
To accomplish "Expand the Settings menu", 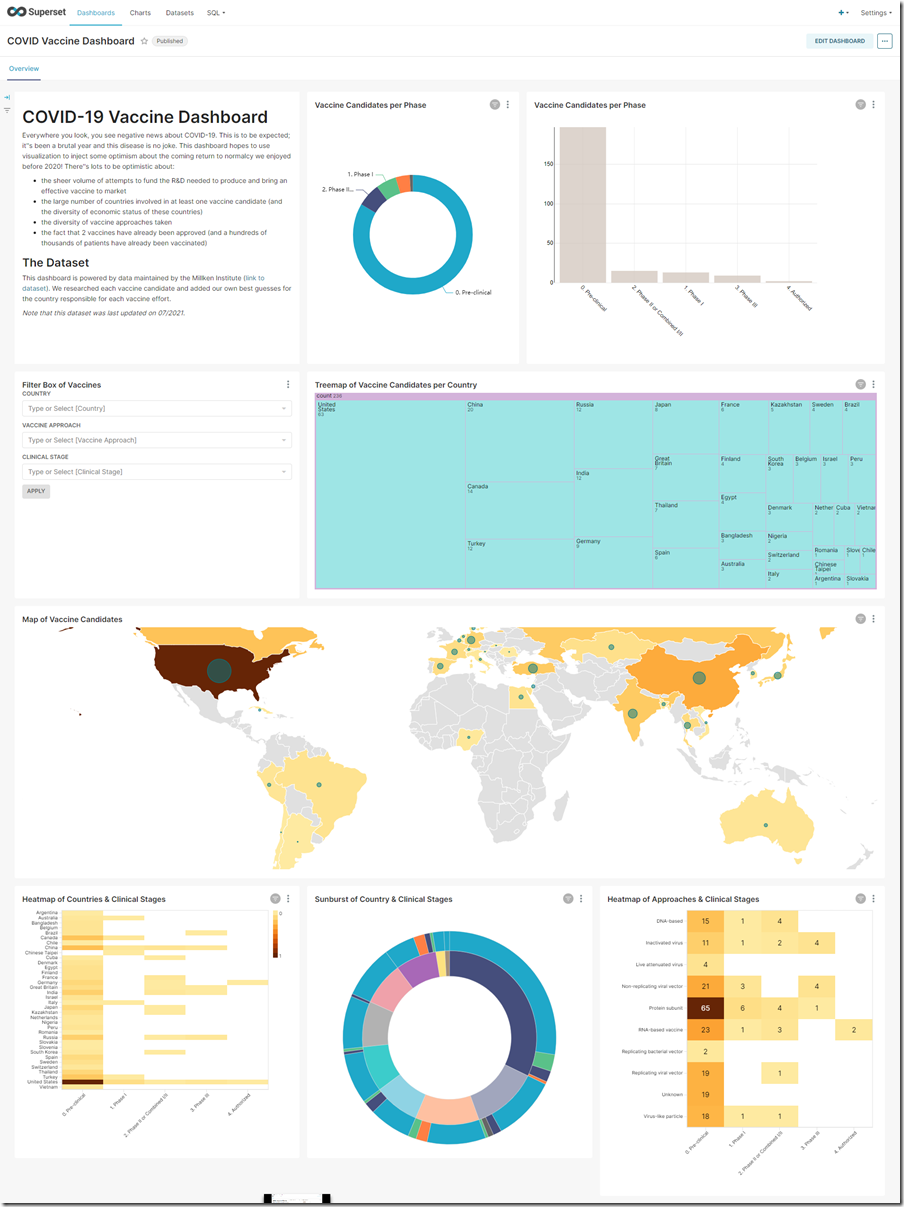I will point(875,13).
